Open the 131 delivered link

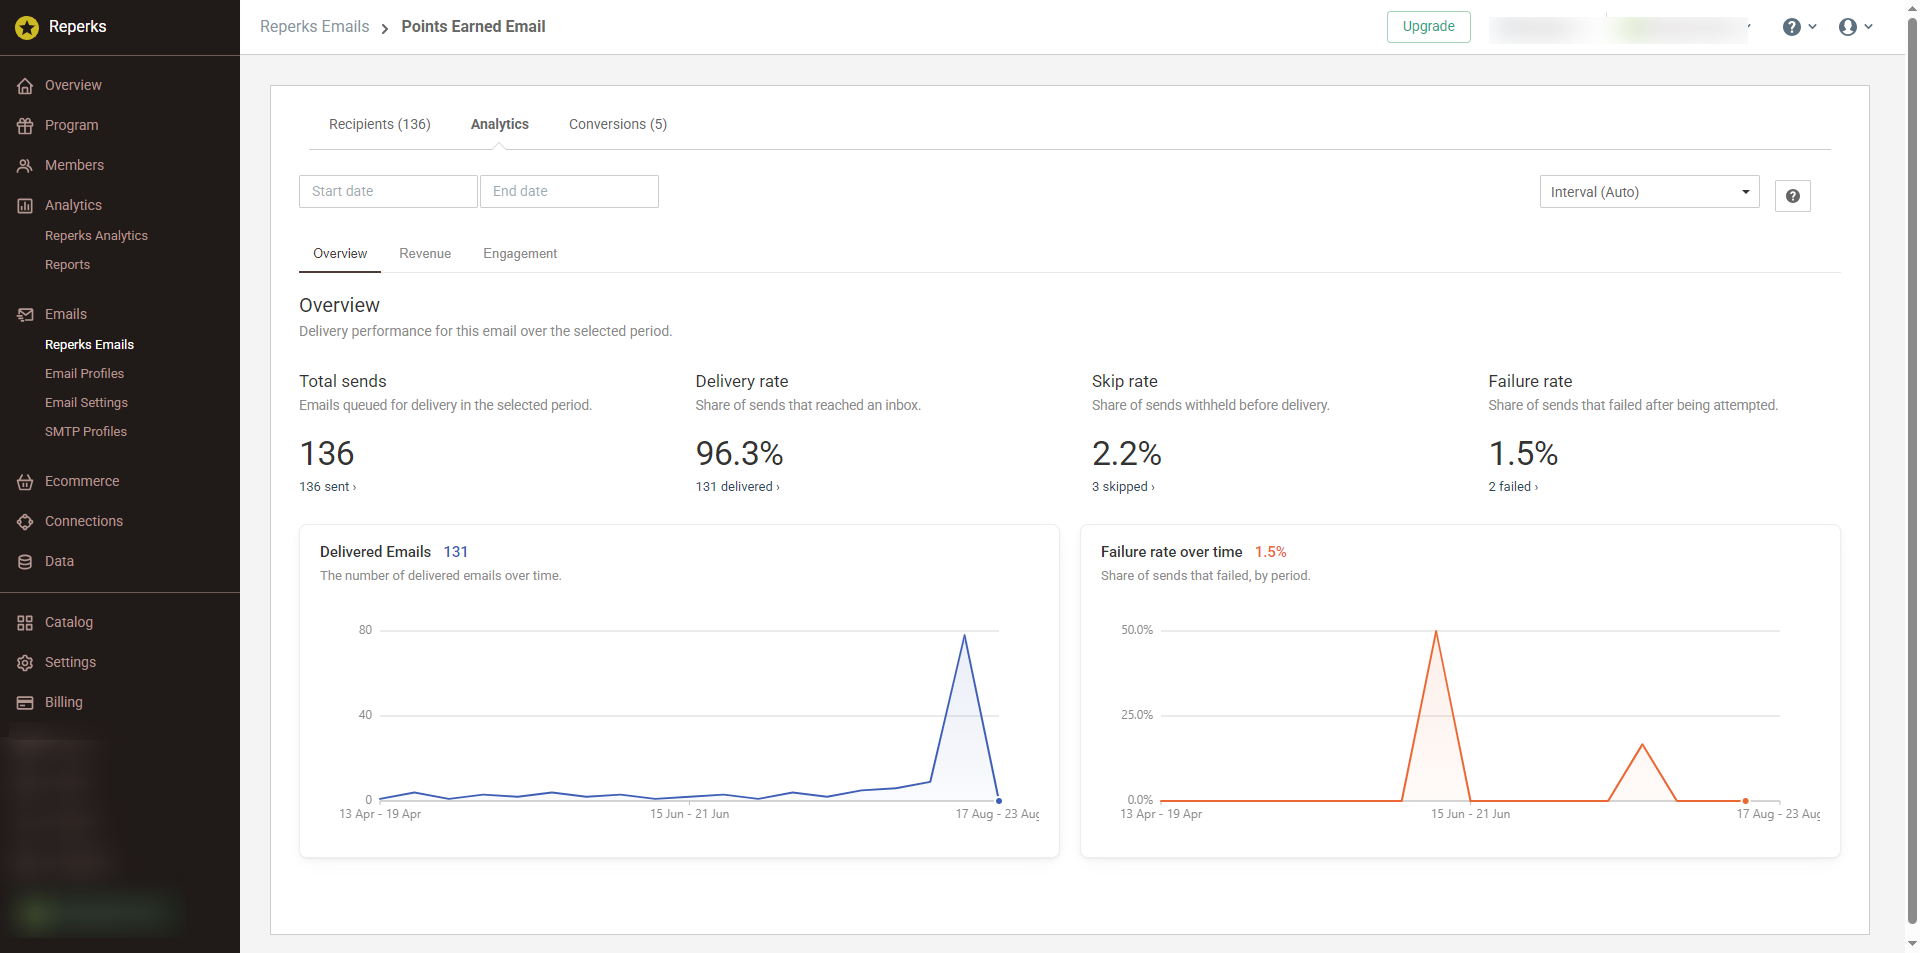click(737, 487)
